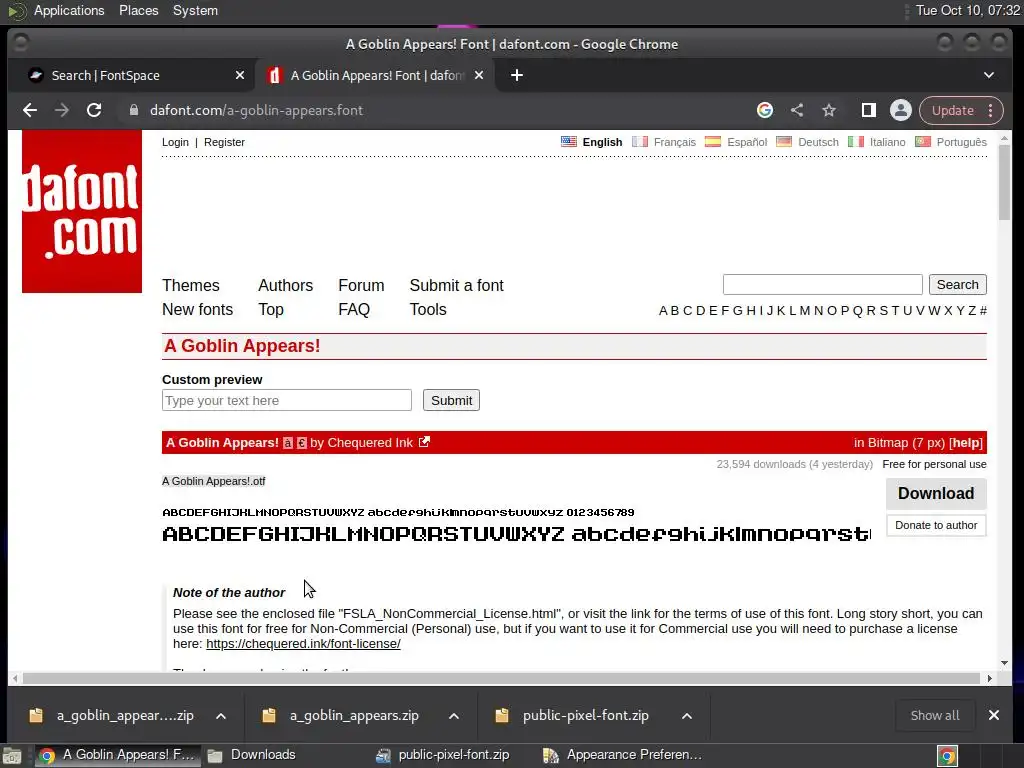Open a new tab with plus icon

pyautogui.click(x=517, y=75)
